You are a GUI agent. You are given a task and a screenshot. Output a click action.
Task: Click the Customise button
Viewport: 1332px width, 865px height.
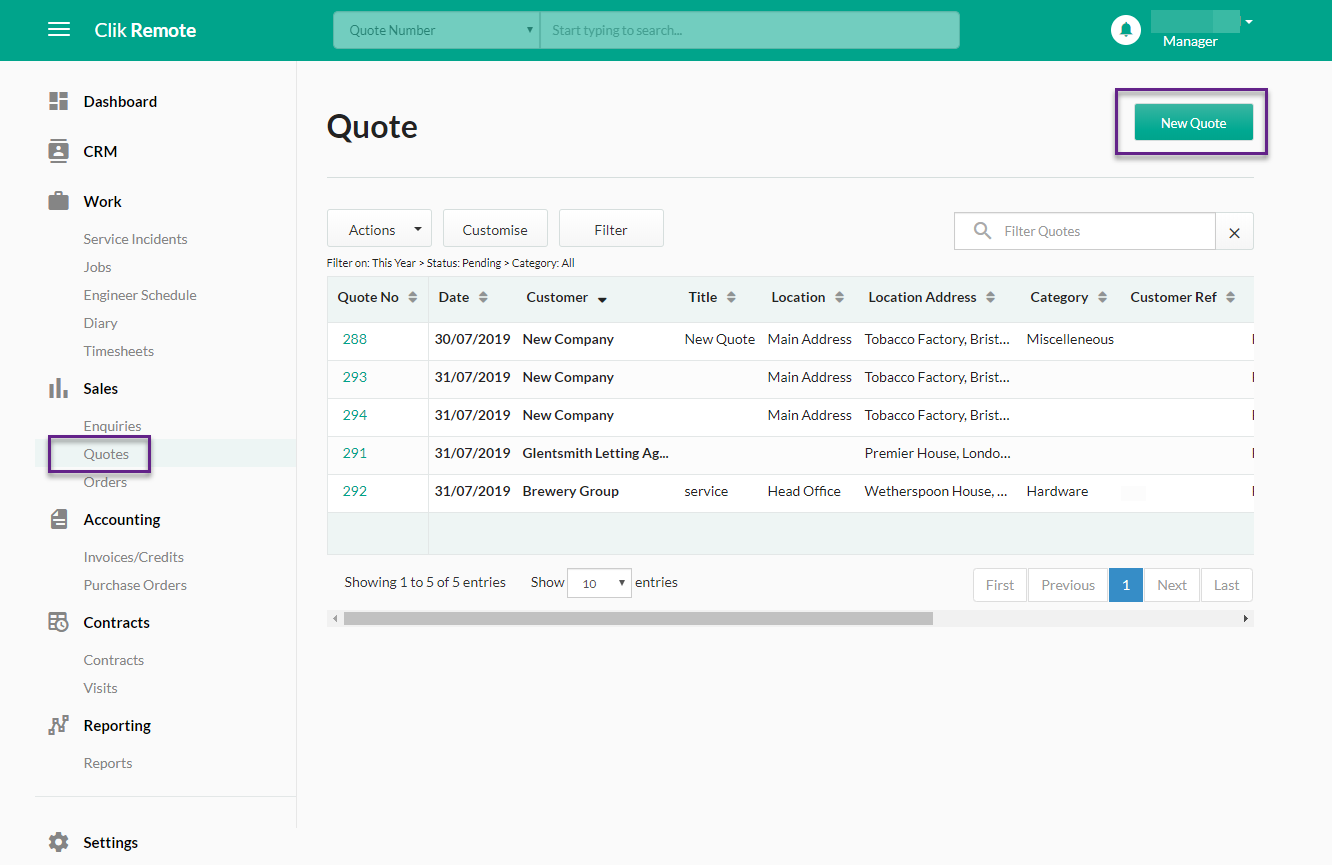point(495,230)
